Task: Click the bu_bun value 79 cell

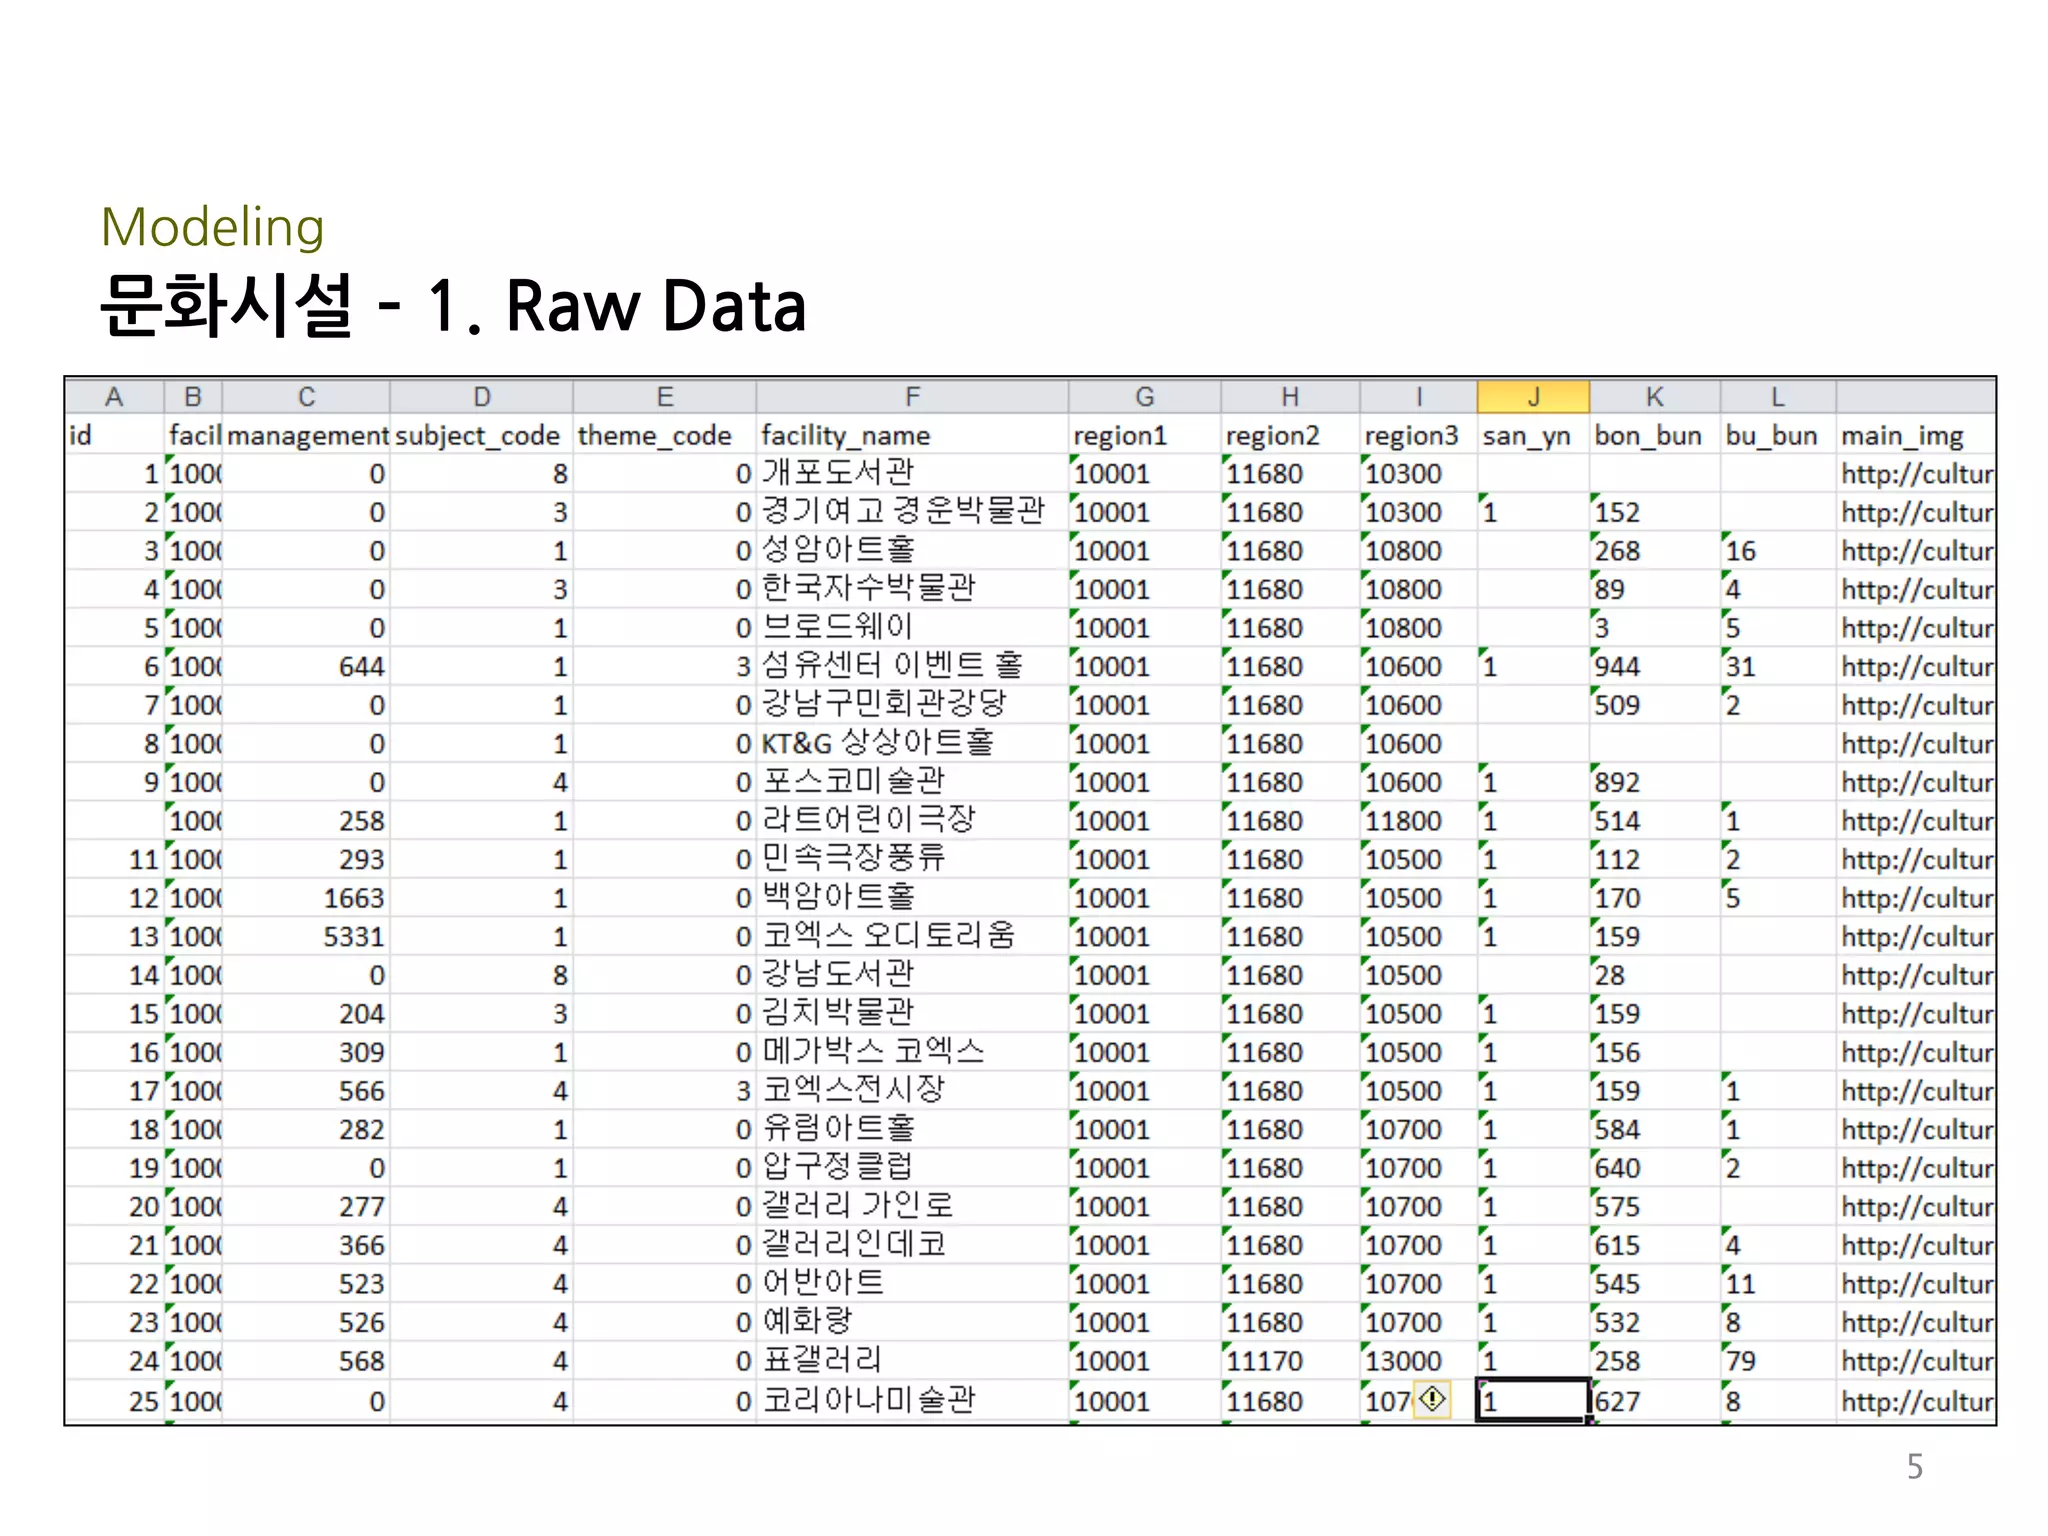Action: pos(1741,1361)
